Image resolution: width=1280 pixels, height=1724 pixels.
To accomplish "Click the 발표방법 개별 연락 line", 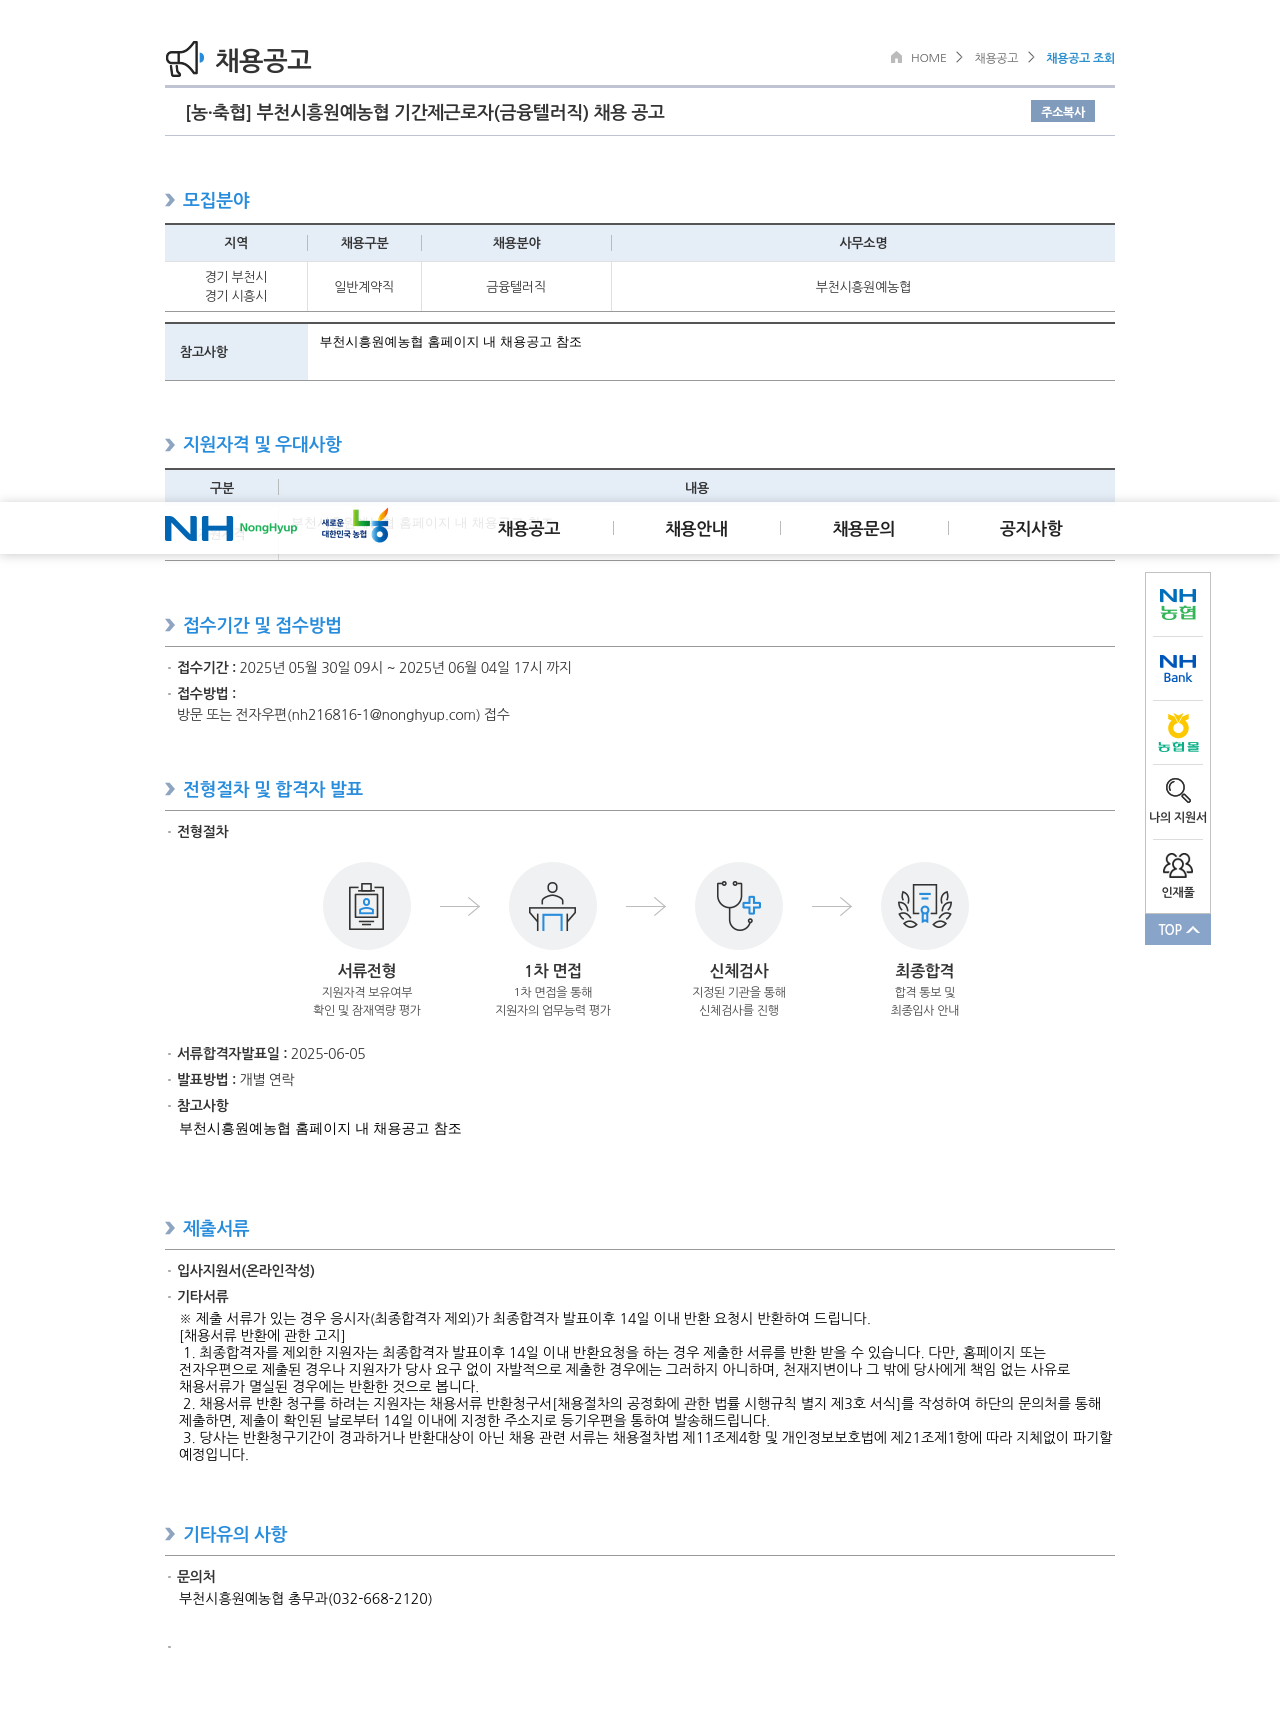I will click(x=236, y=1080).
